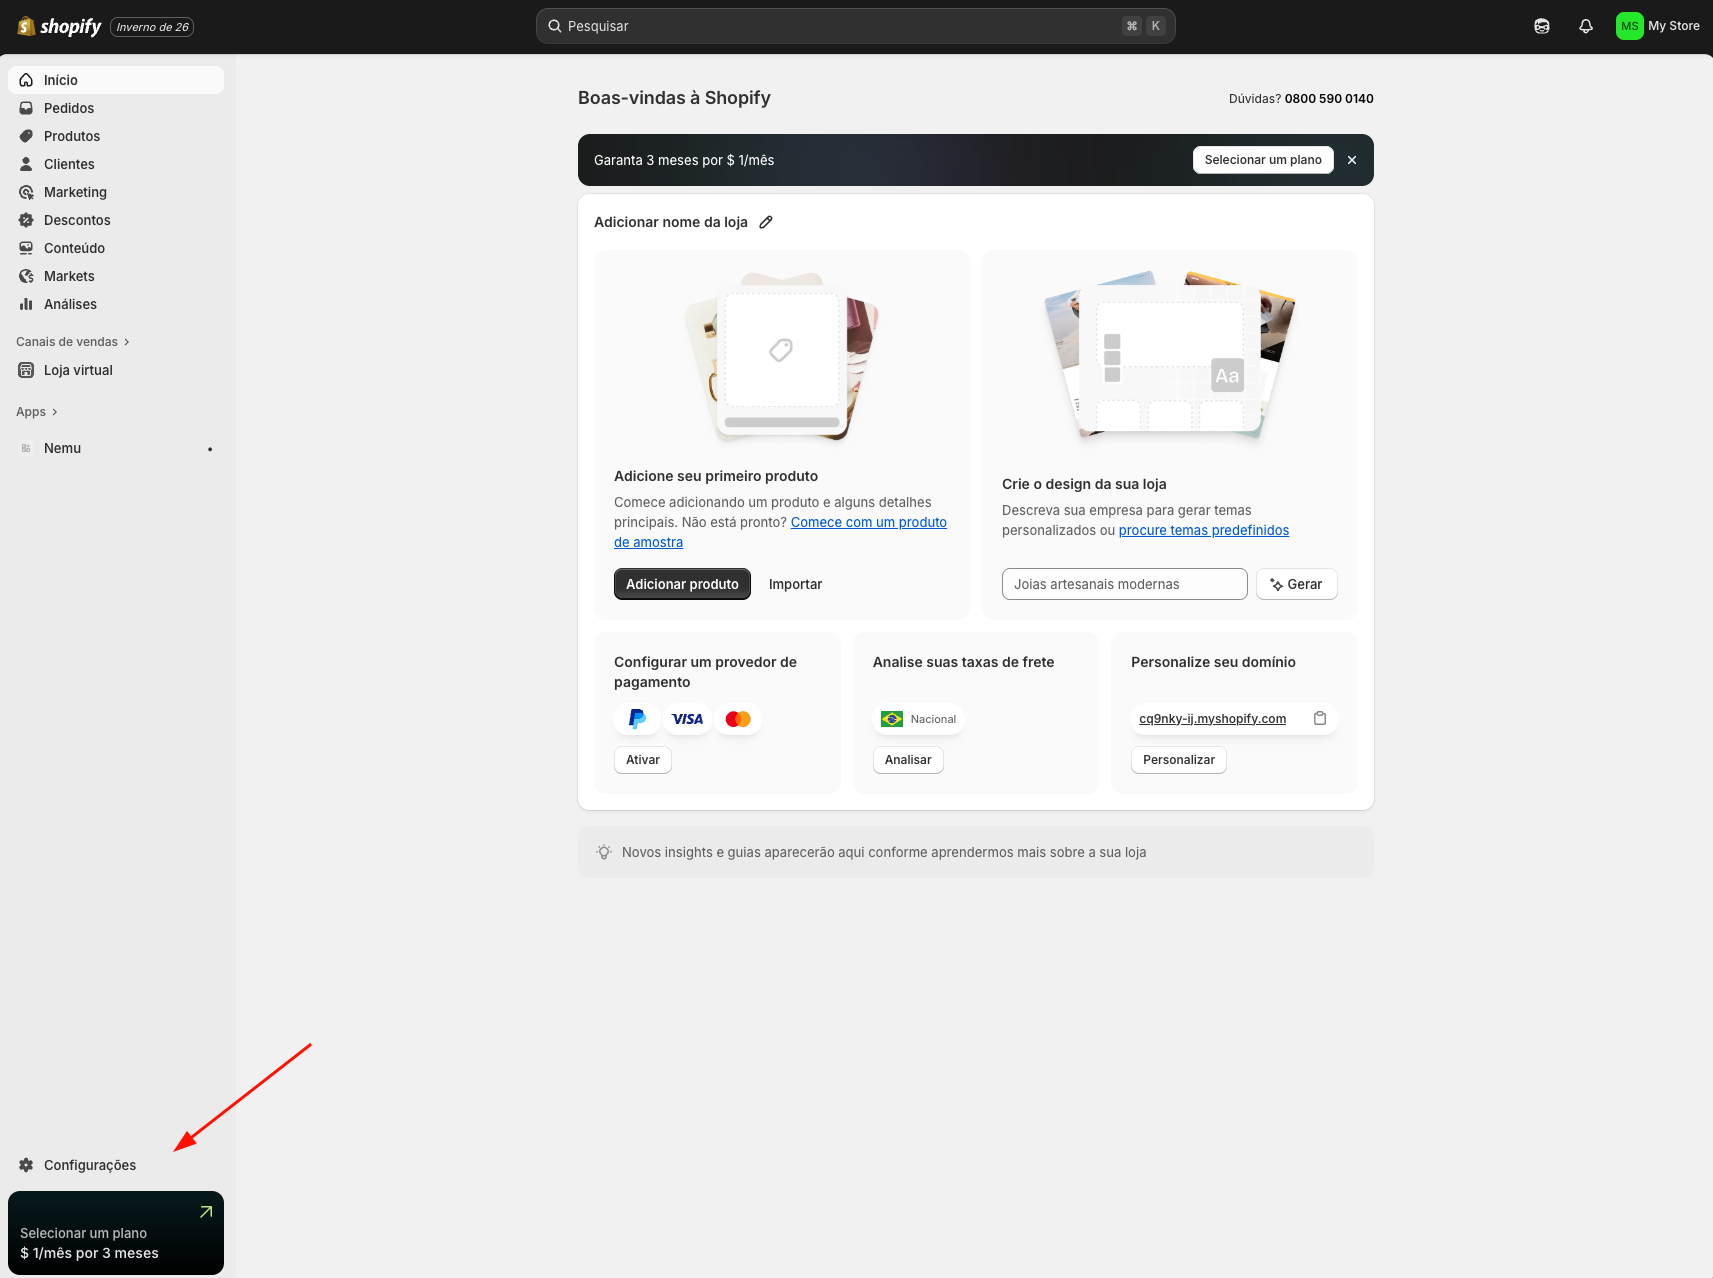The width and height of the screenshot is (1713, 1278).
Task: Open Loja virtual sales channel
Action: (116, 370)
